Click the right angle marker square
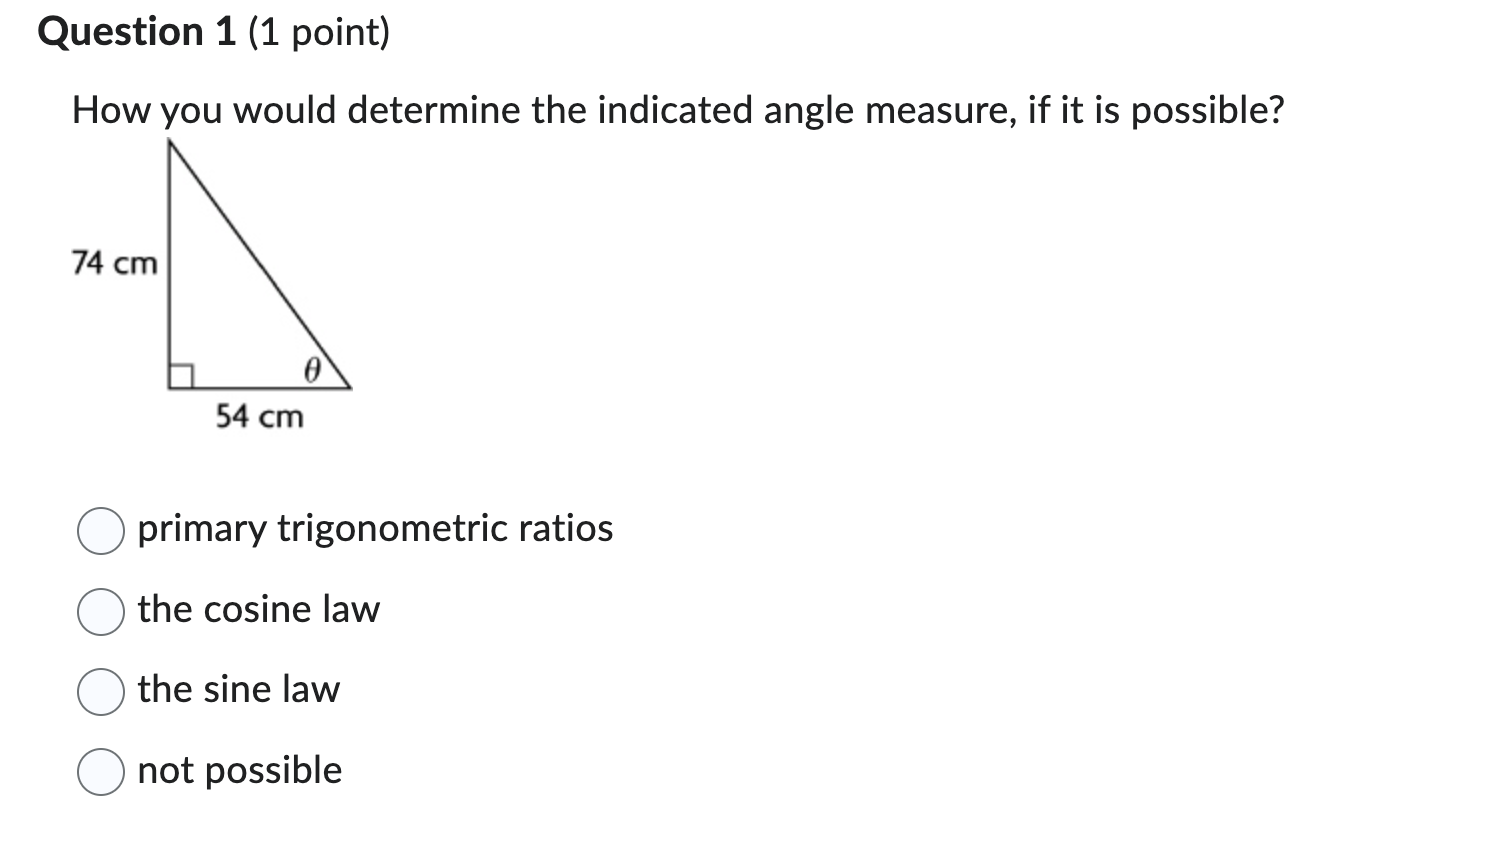The image size is (1506, 842). (x=182, y=373)
